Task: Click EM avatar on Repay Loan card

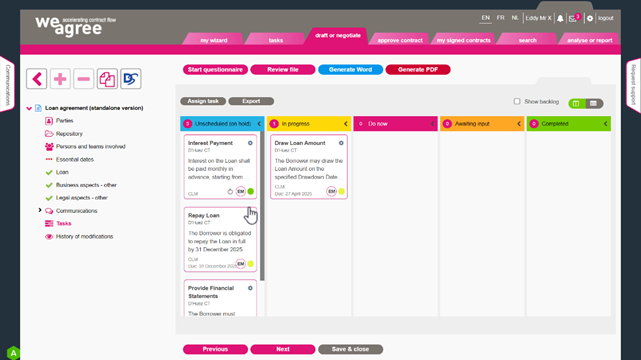Action: [x=241, y=264]
